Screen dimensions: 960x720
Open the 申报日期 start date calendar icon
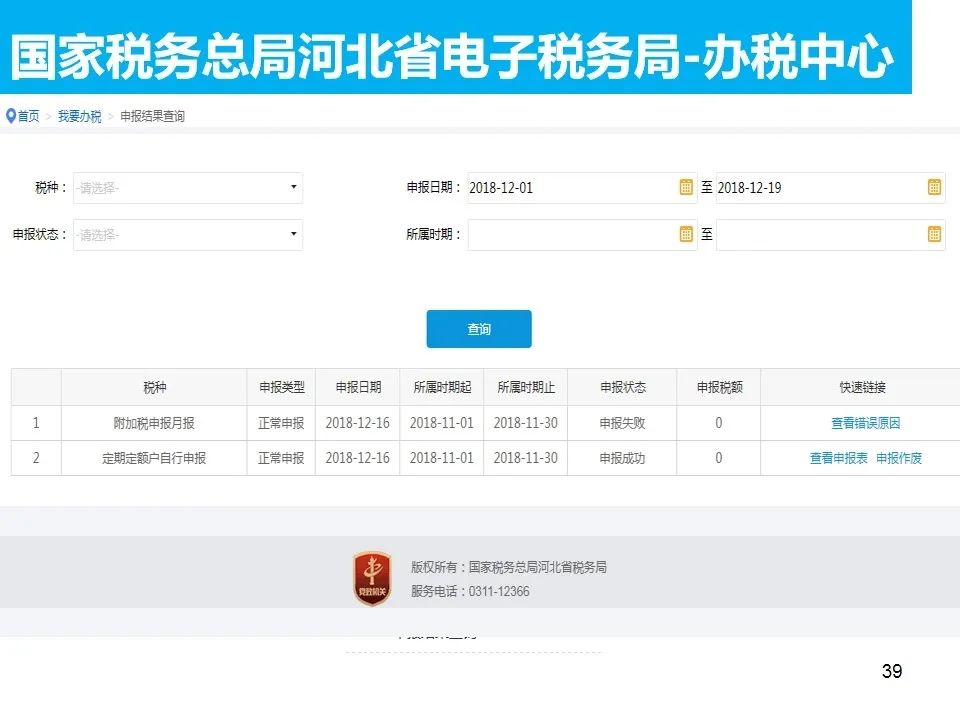(686, 187)
